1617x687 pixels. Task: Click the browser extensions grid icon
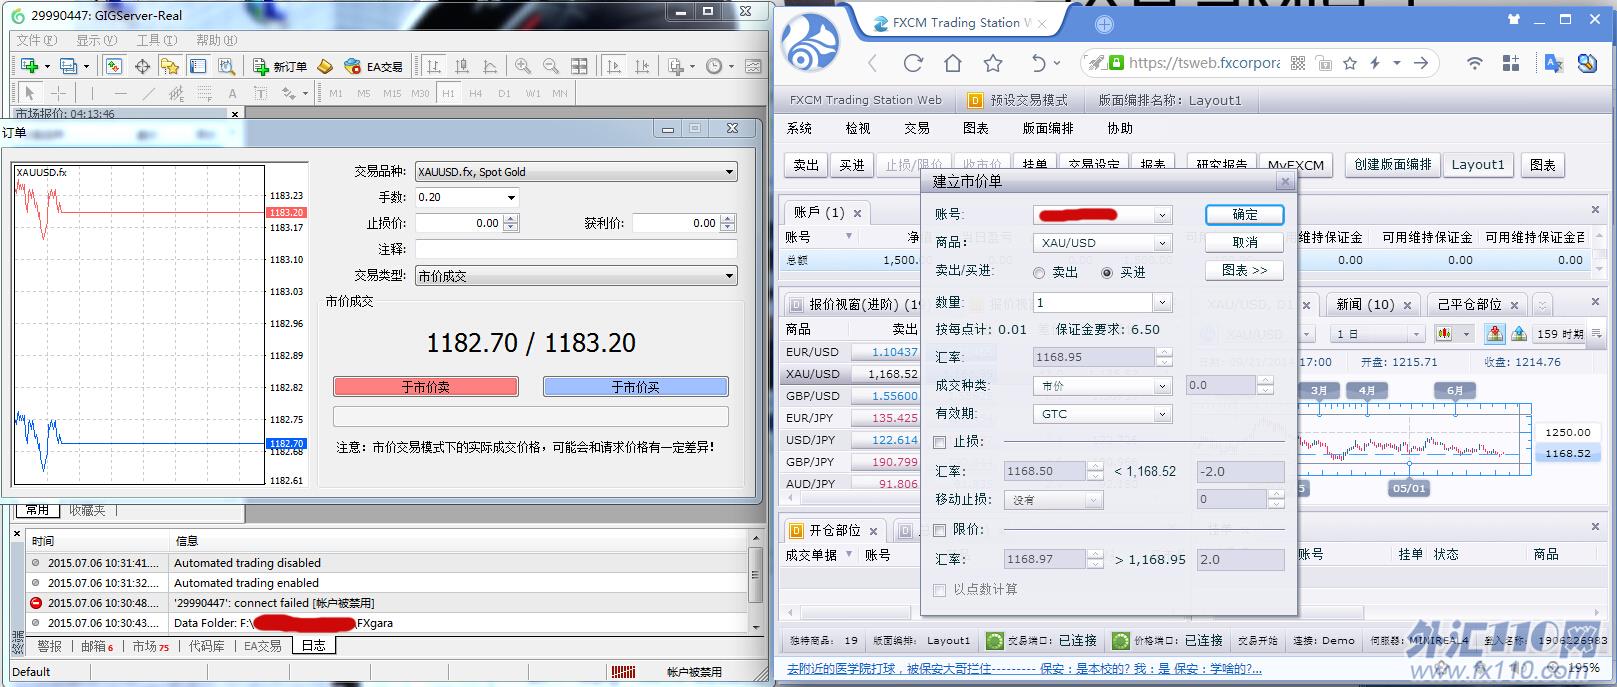coord(1511,63)
